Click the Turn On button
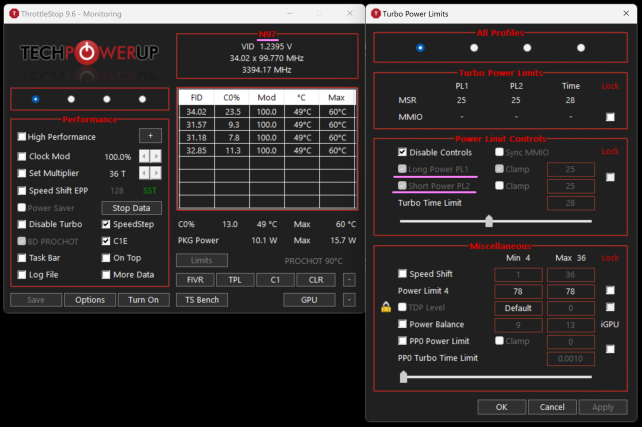Screen dimensions: 642x427 (143, 300)
